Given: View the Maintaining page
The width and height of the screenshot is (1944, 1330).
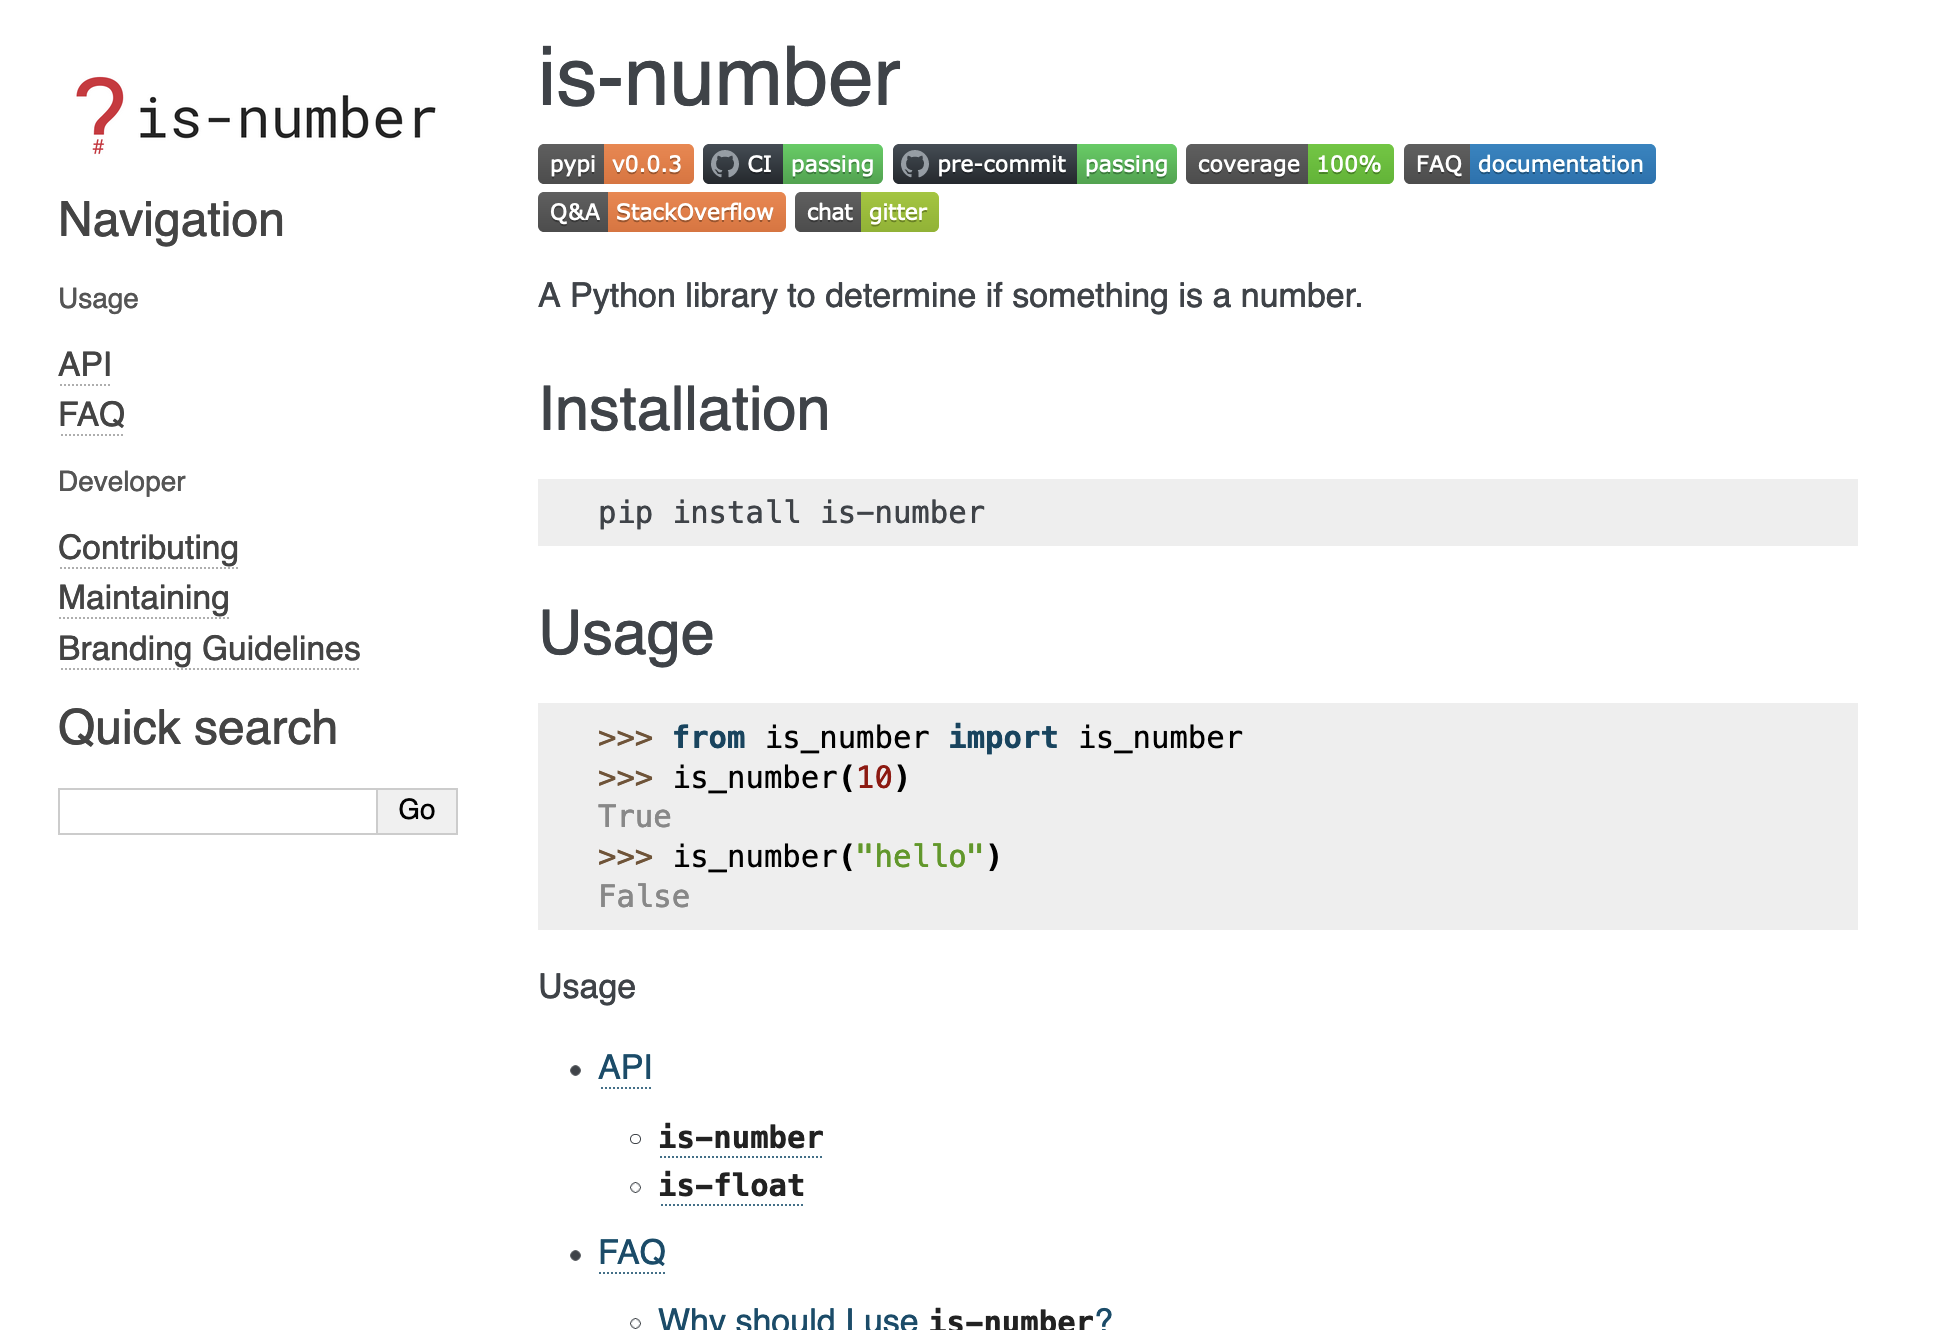Looking at the screenshot, I should click(144, 598).
